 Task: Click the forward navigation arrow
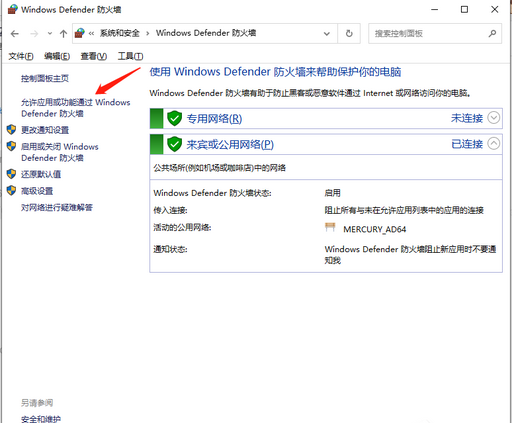click(x=34, y=34)
